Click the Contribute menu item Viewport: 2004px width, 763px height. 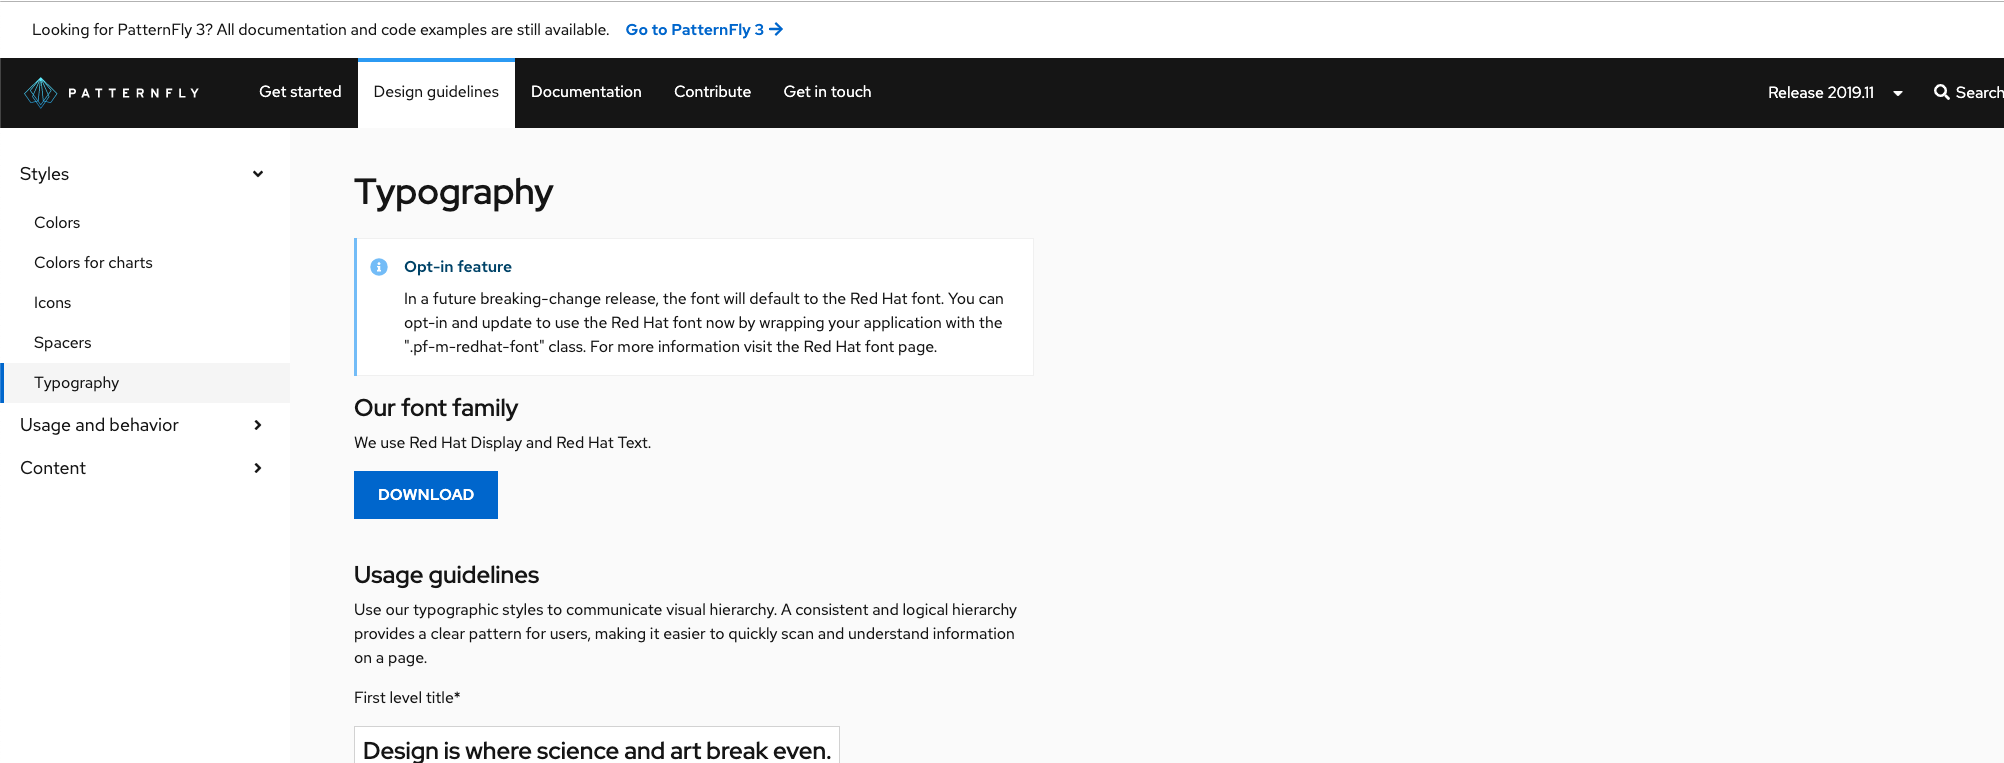[x=712, y=92]
